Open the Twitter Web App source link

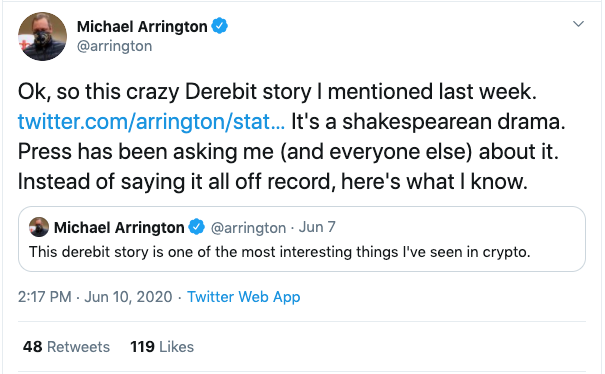pyautogui.click(x=243, y=297)
